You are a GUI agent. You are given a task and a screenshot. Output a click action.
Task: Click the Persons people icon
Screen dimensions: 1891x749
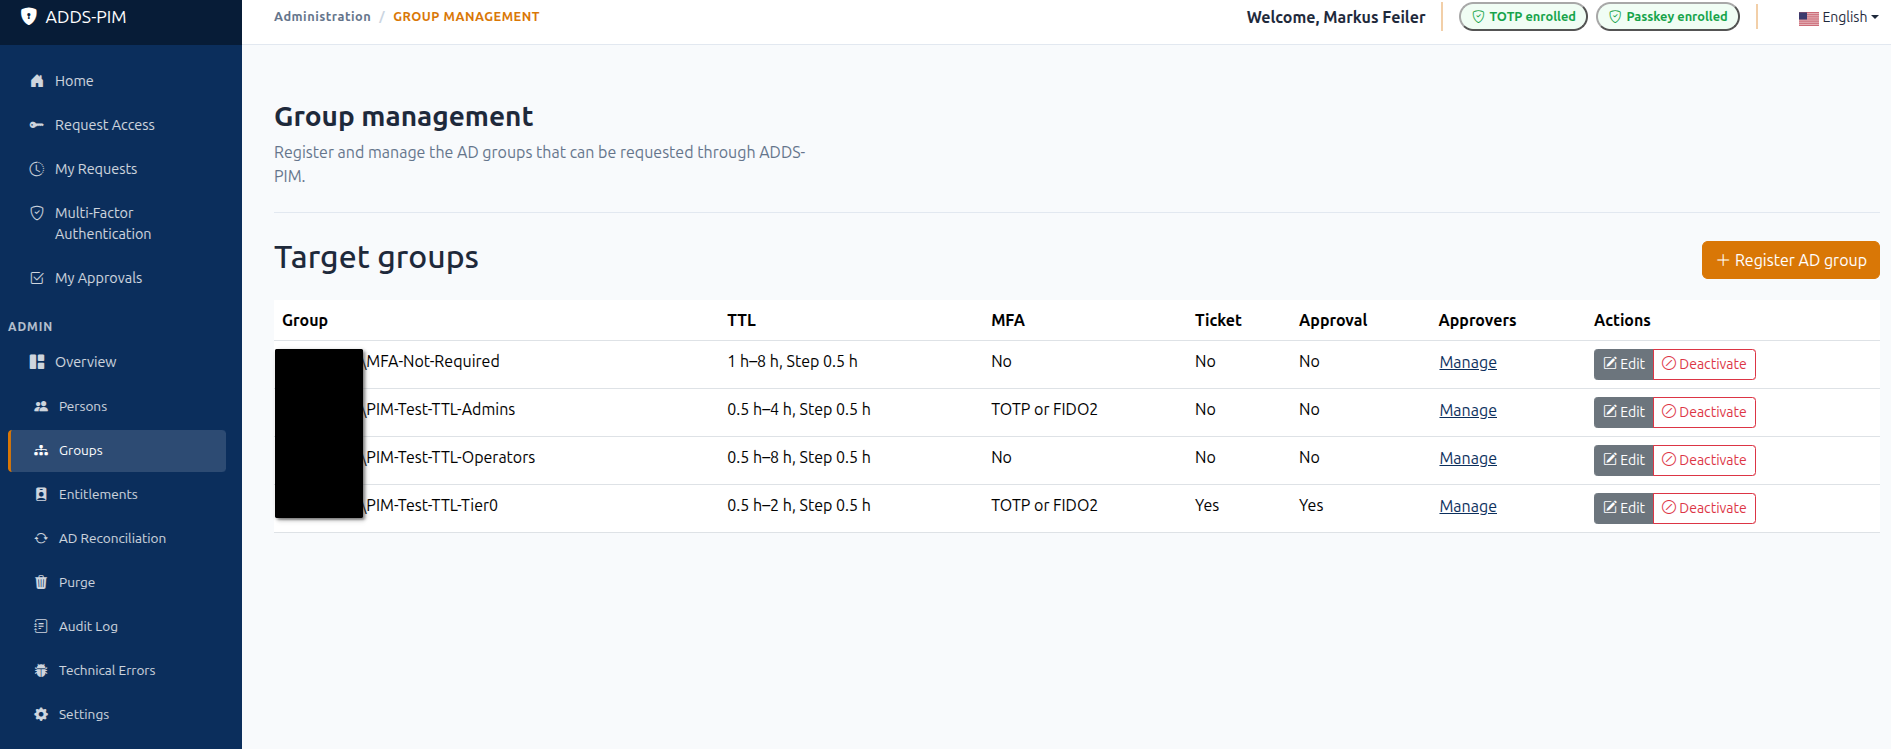point(41,406)
